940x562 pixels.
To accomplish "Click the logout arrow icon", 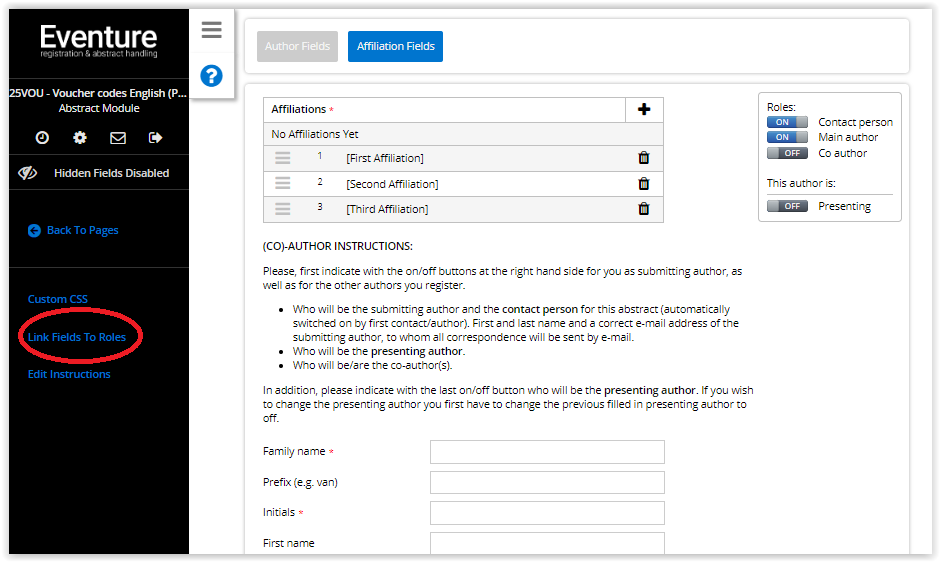I will 155,138.
